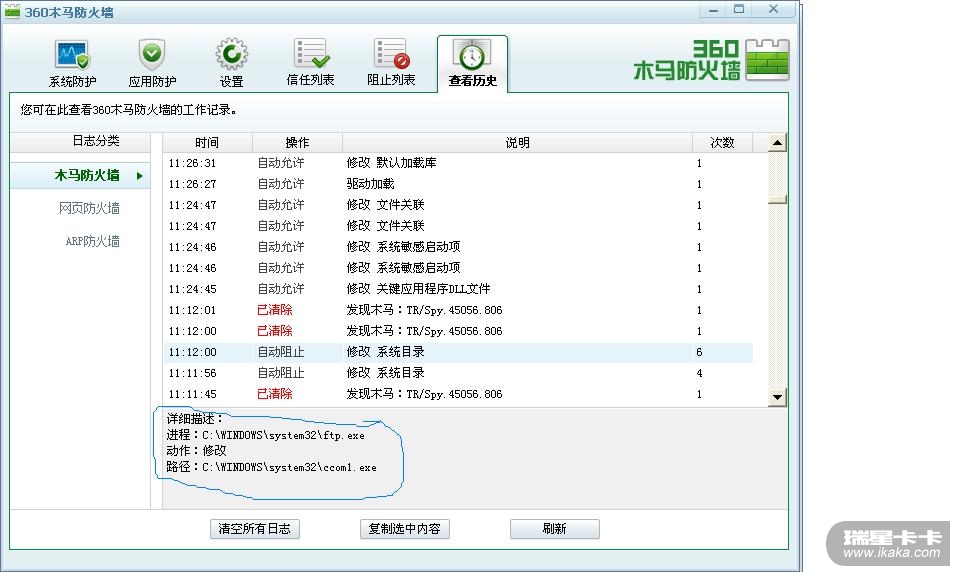Viewport: 960px width, 572px height.
Task: Click the title bar application icon
Action: (12, 12)
